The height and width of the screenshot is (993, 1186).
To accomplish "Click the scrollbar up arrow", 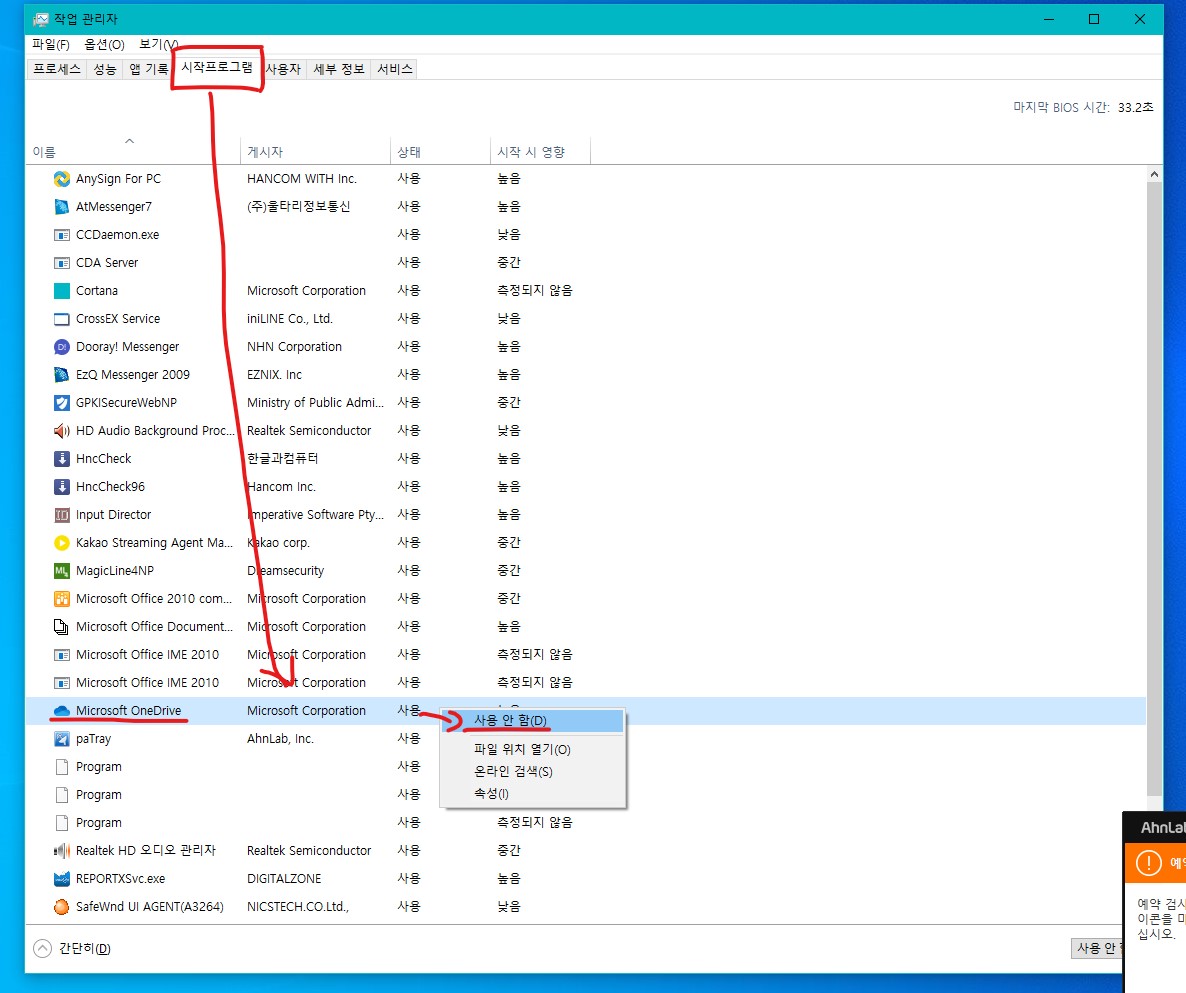I will point(1154,175).
